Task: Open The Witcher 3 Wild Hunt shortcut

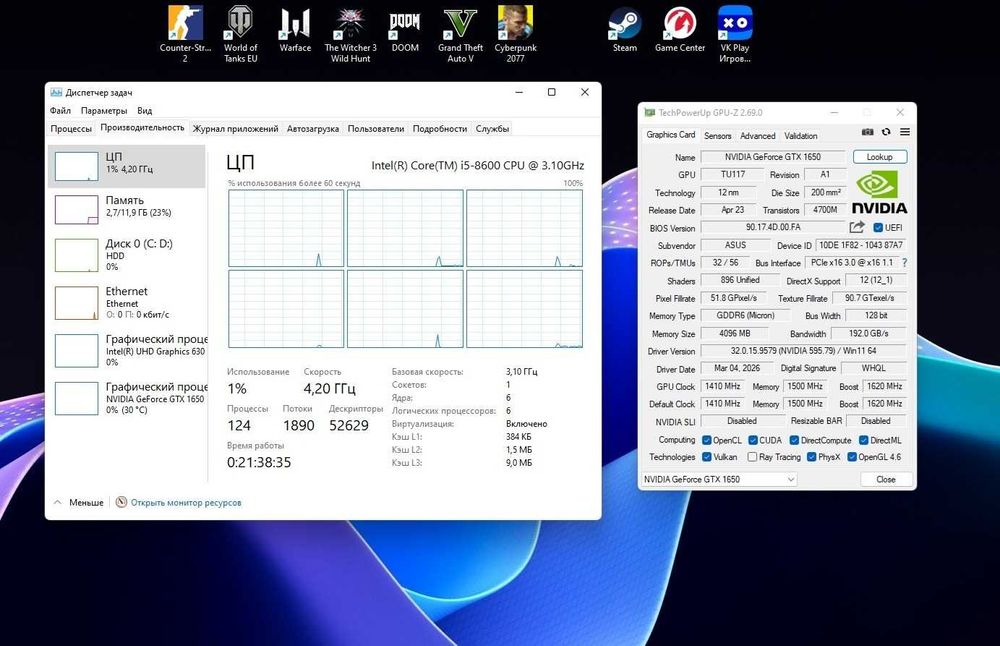Action: pos(350,34)
